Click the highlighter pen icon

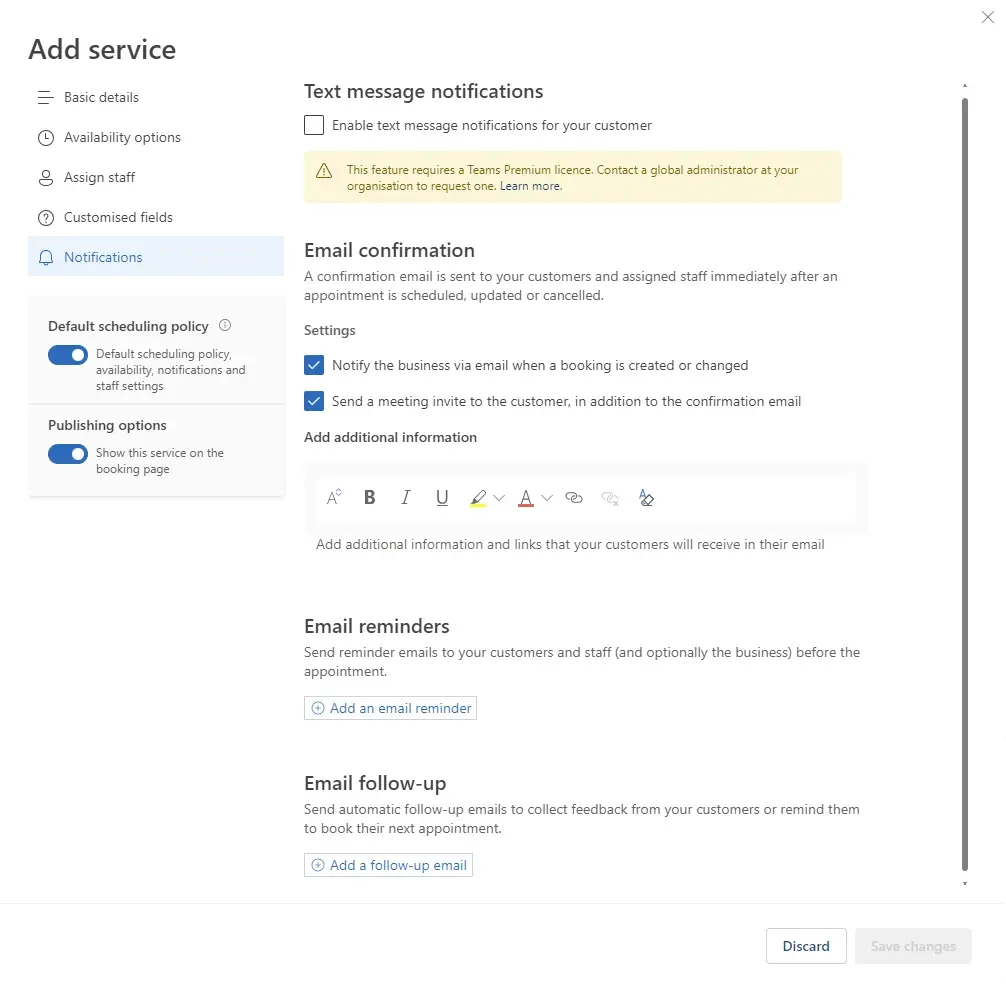pyautogui.click(x=478, y=498)
